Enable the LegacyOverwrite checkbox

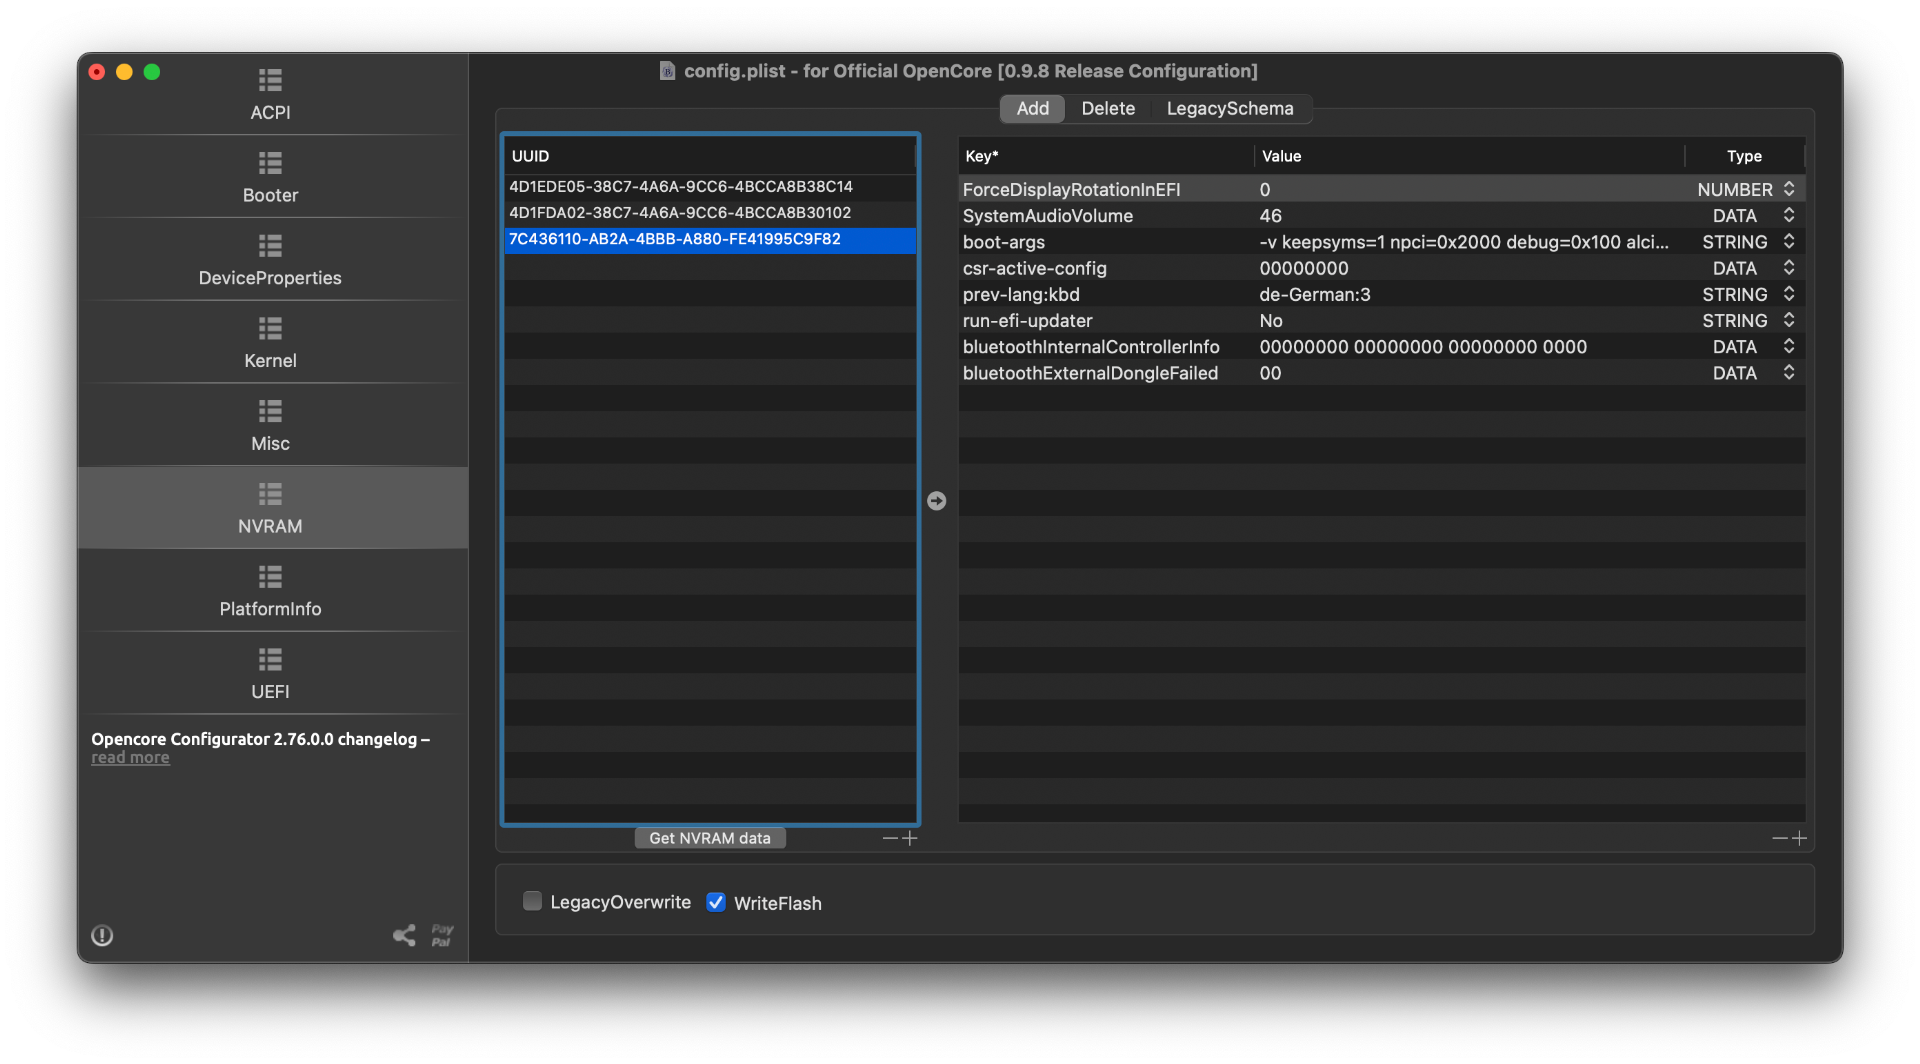click(532, 902)
